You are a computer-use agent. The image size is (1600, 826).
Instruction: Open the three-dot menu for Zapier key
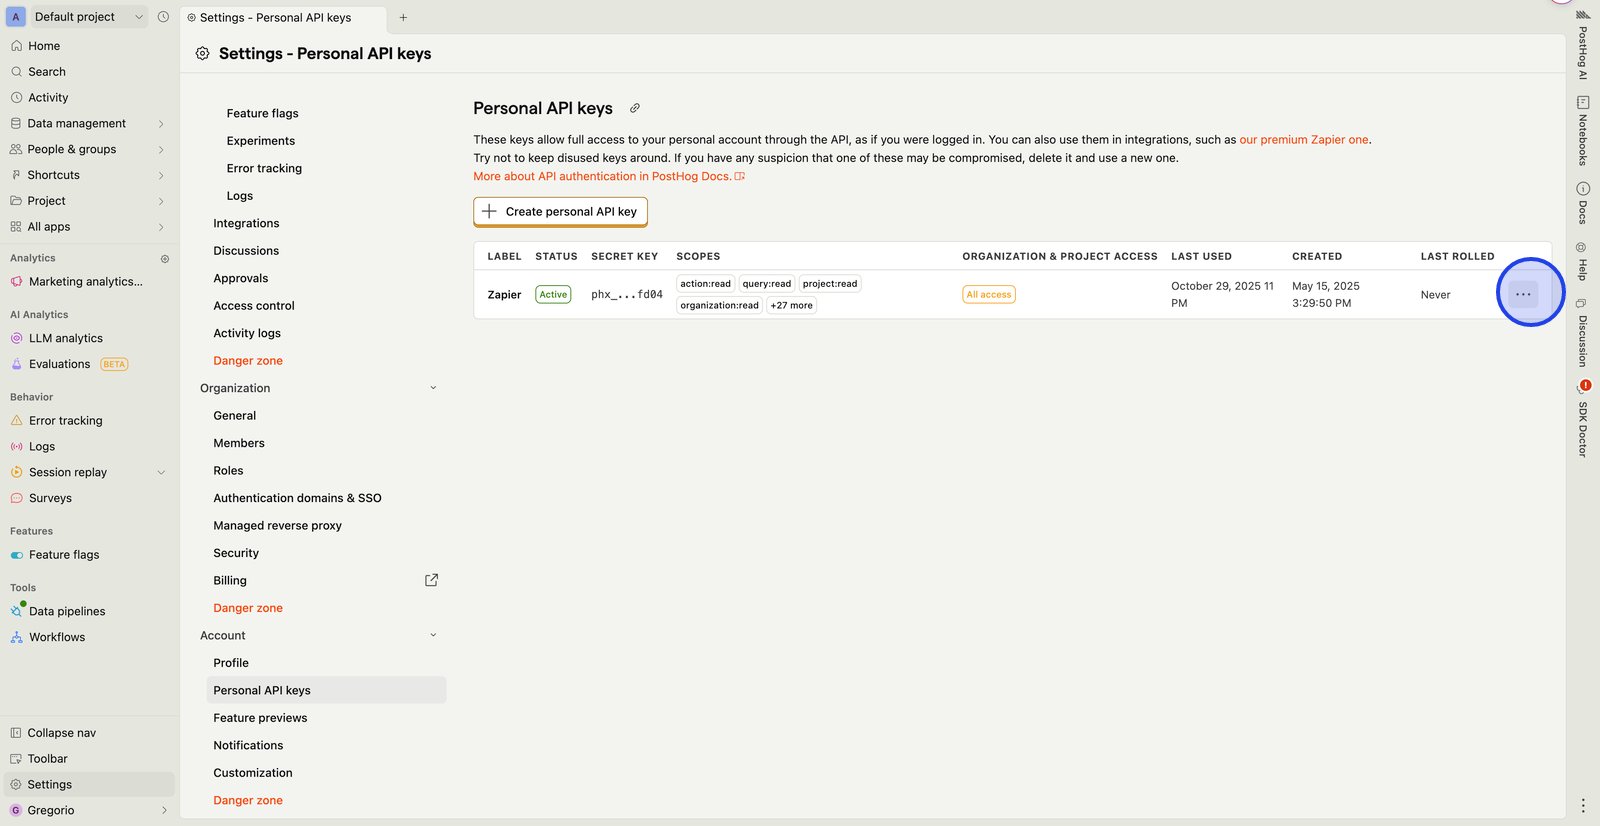point(1522,294)
